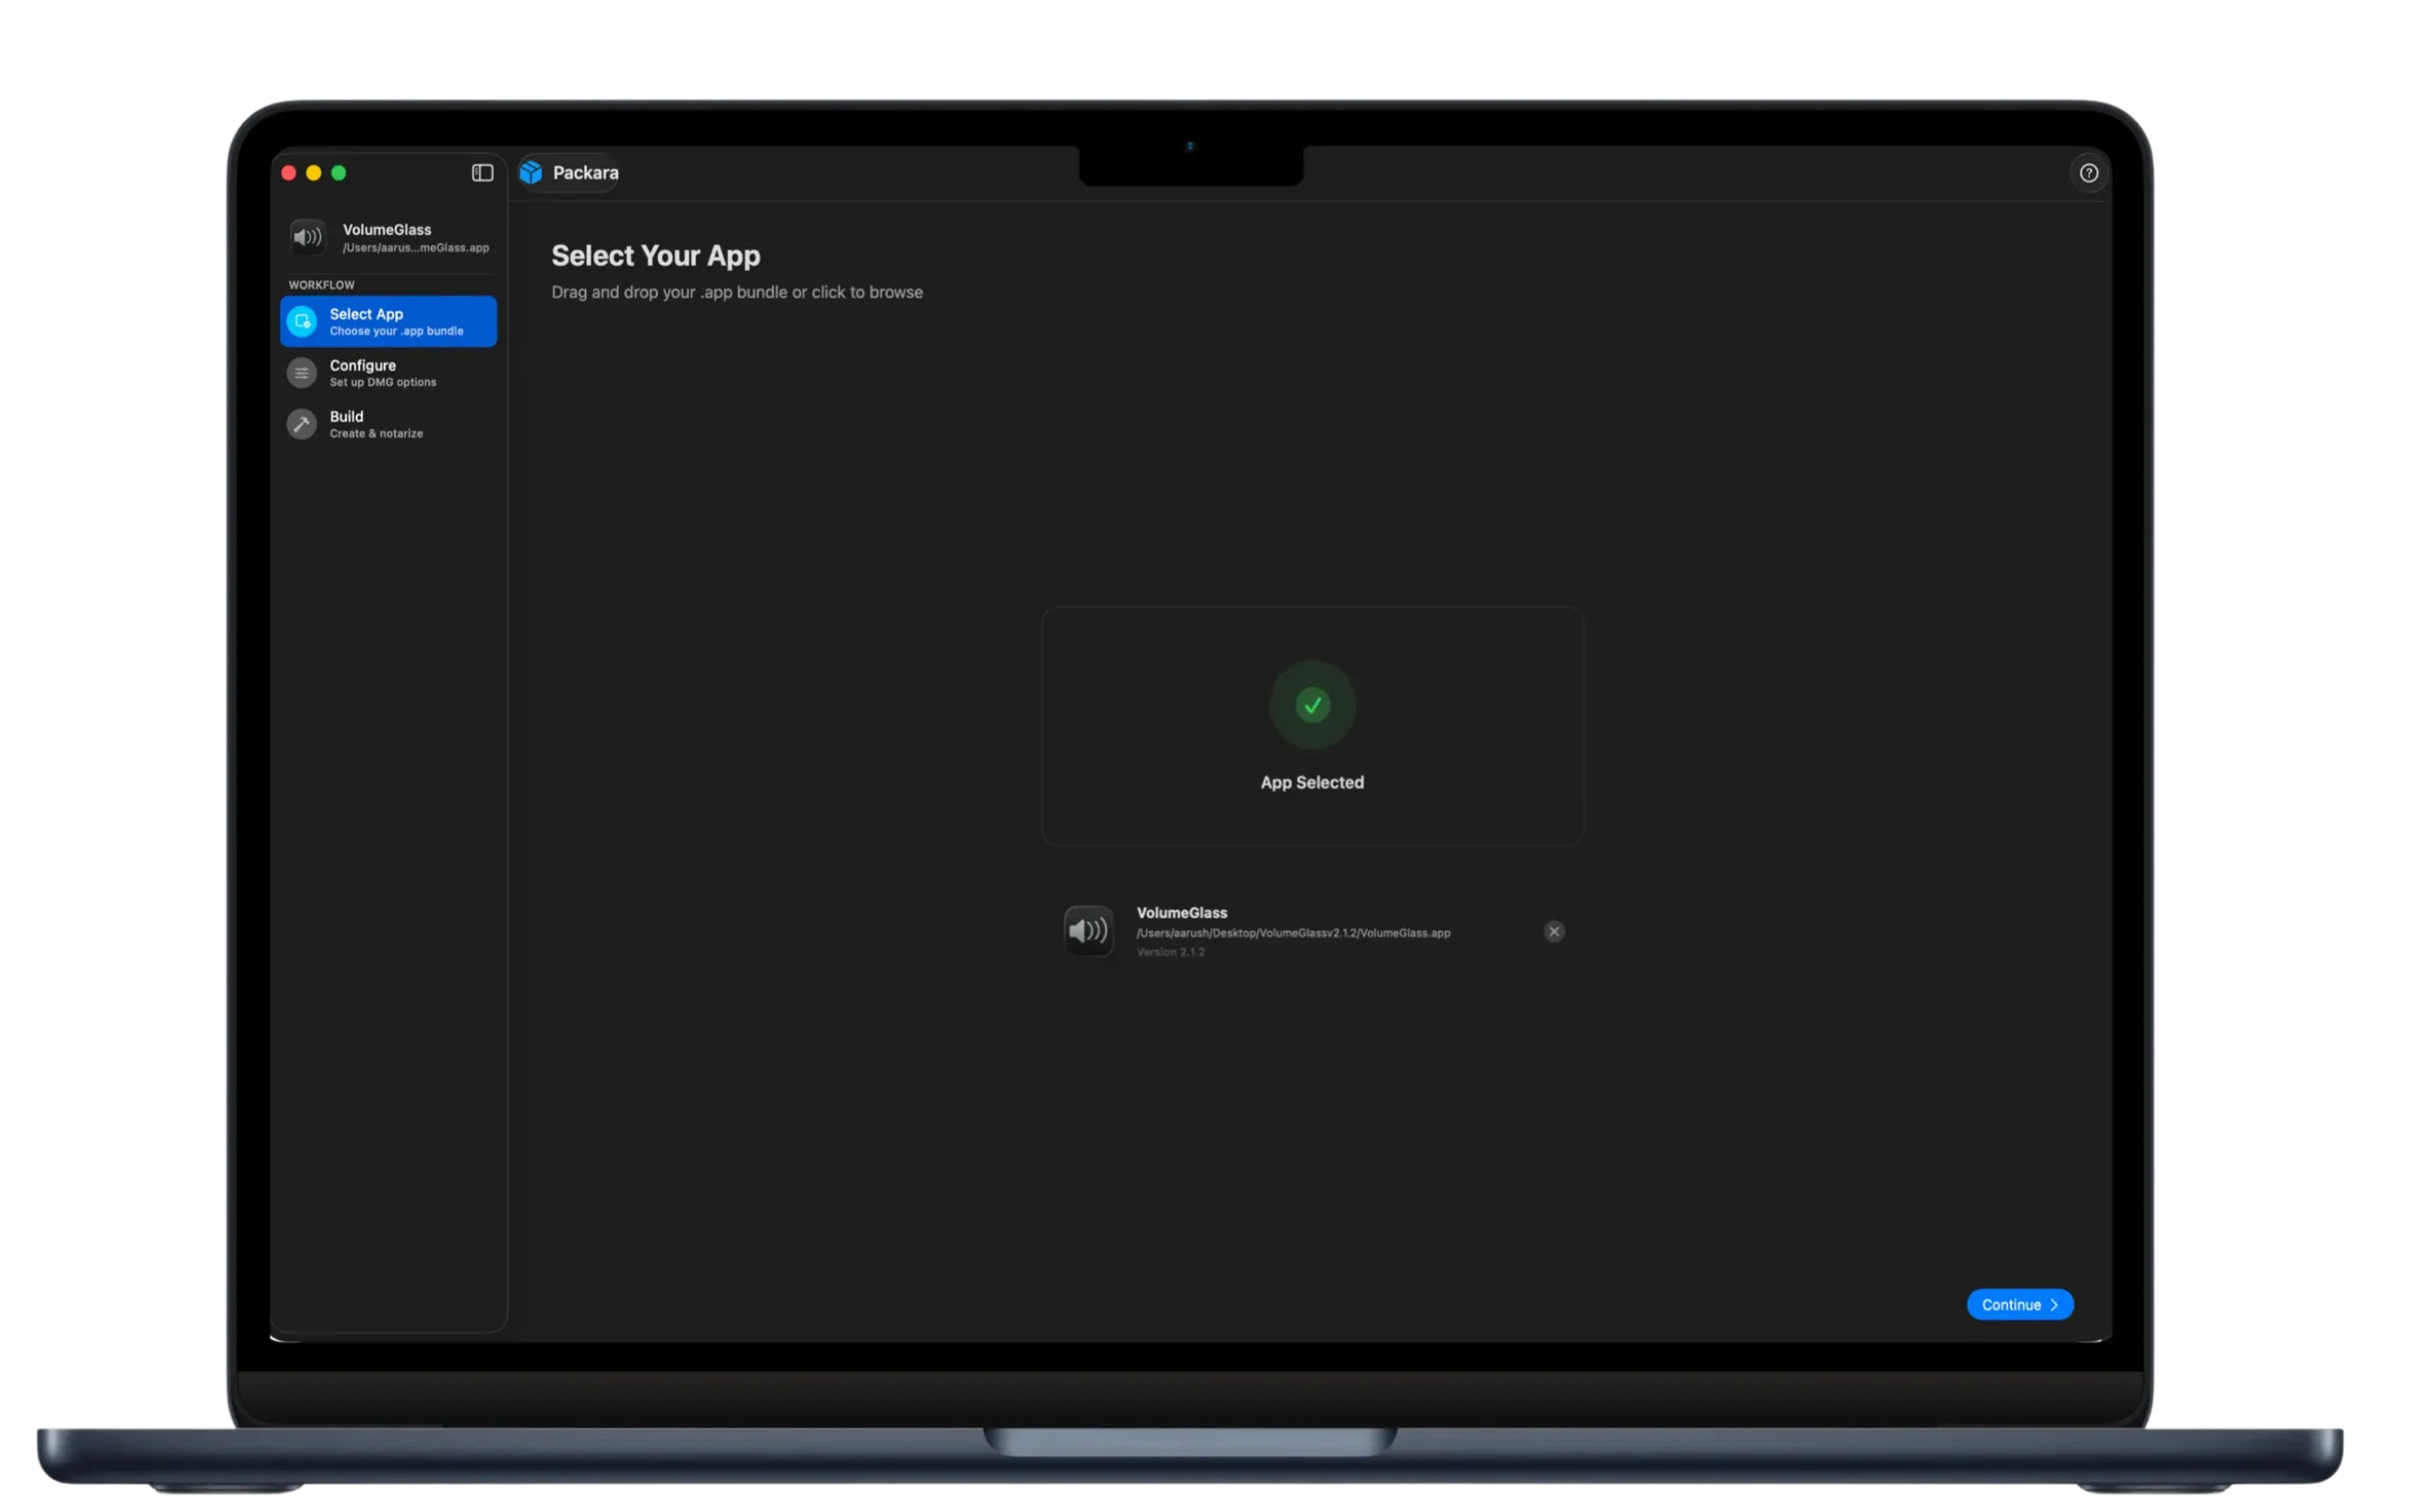Click the chevron arrow inside the Continue button
This screenshot has height=1512, width=2420.
pos(2054,1304)
